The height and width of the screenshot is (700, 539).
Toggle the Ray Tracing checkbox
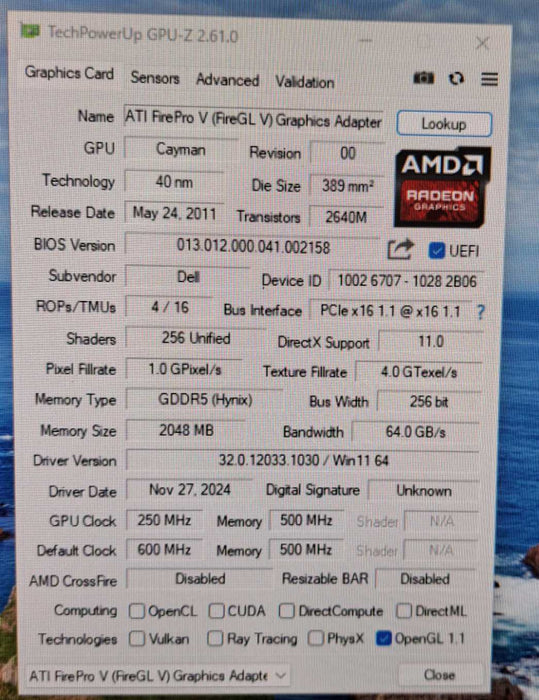coord(215,638)
